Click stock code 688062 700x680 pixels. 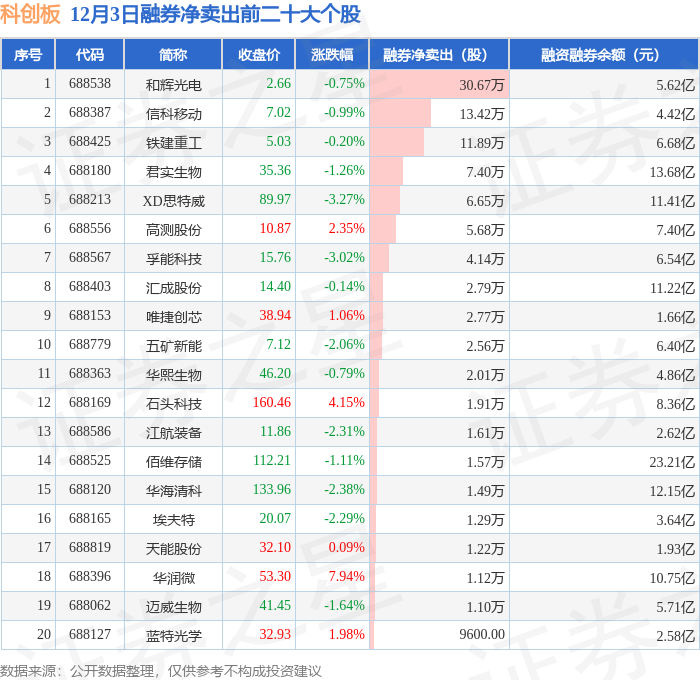(x=89, y=606)
